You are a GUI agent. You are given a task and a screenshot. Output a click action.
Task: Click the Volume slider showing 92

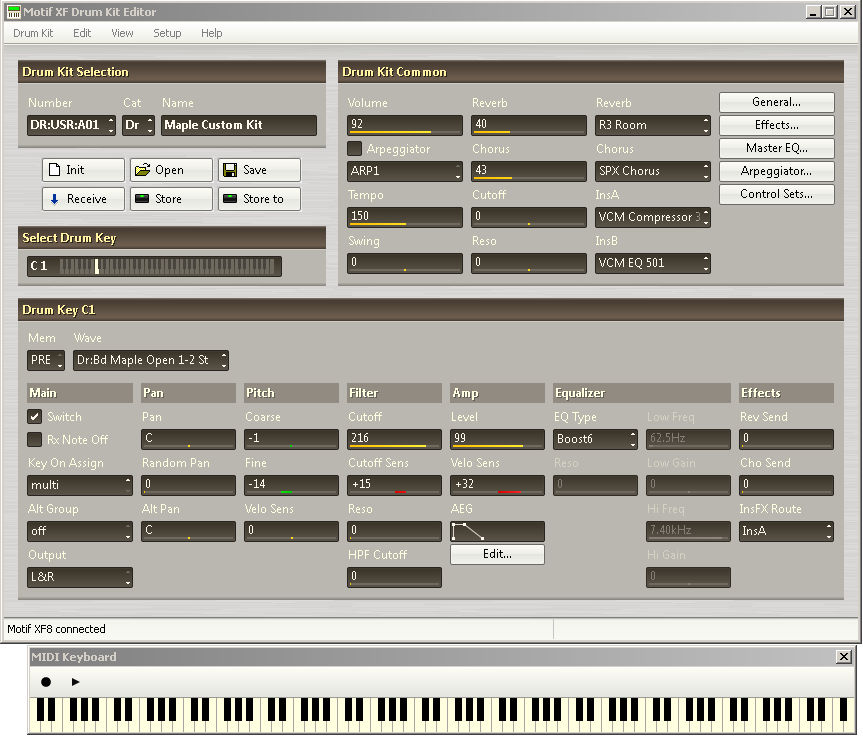point(405,125)
